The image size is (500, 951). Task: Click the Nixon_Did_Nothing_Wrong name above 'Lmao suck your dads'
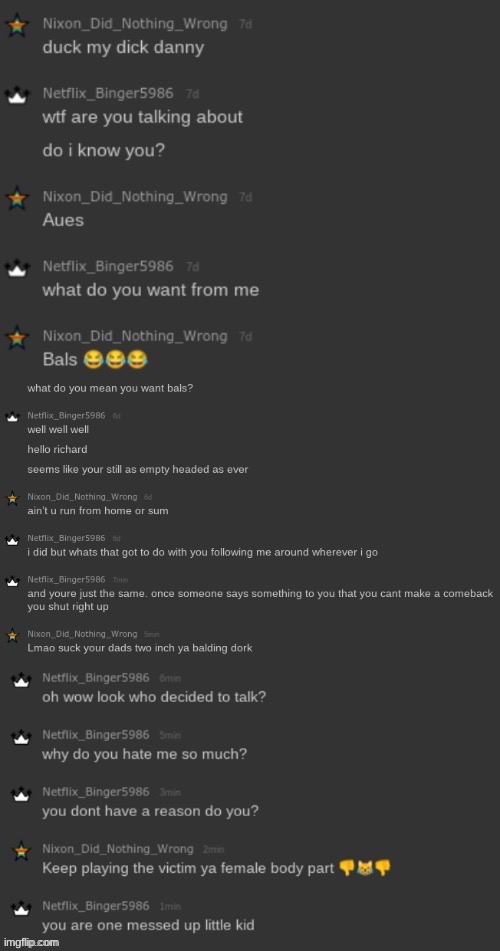[83, 634]
